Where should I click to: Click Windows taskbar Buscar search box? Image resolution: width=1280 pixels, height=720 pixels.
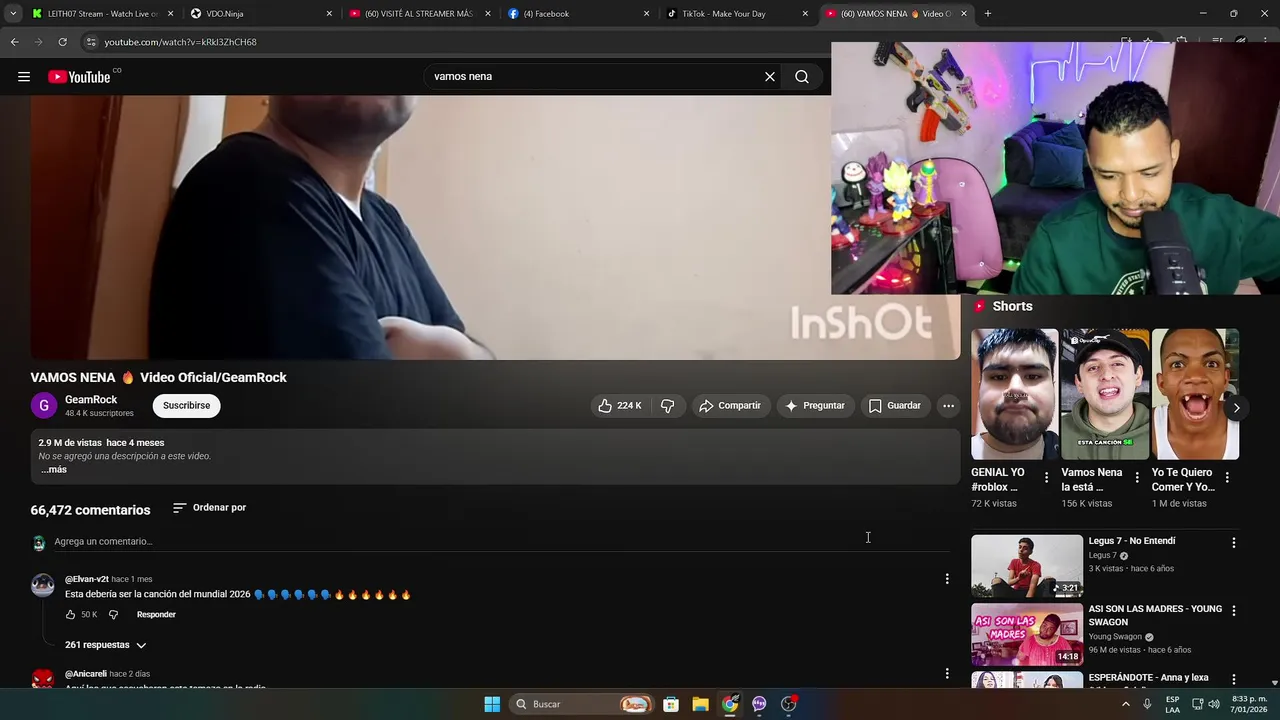pyautogui.click(x=580, y=704)
